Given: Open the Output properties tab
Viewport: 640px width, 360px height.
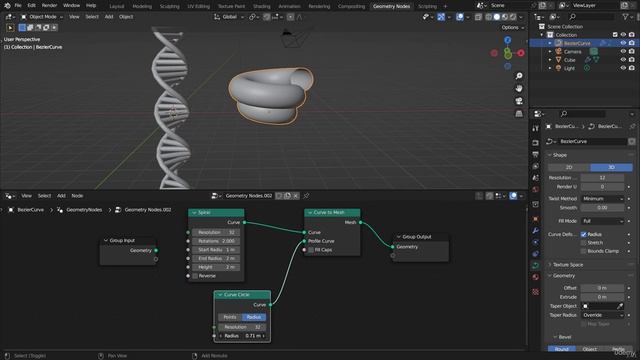Looking at the screenshot, I should pyautogui.click(x=536, y=154).
